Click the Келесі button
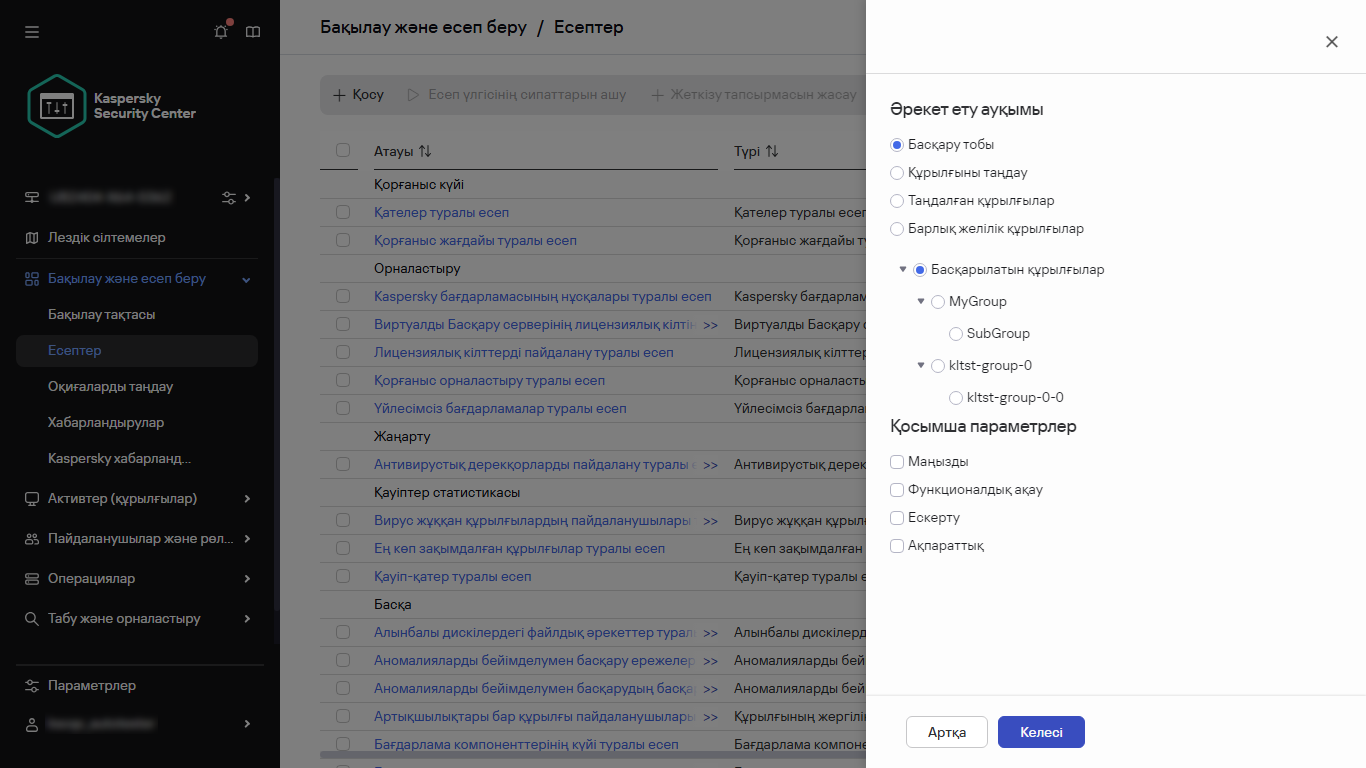 1041,733
